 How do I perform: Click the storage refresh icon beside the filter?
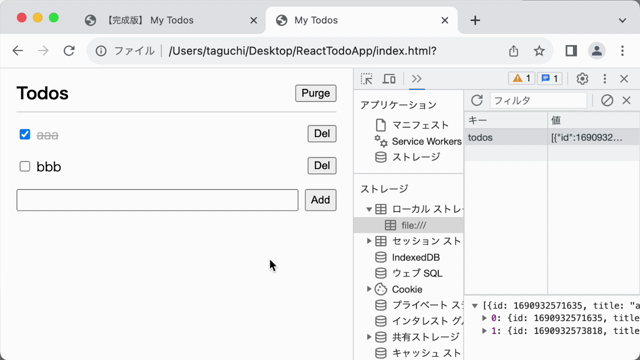pyautogui.click(x=477, y=100)
